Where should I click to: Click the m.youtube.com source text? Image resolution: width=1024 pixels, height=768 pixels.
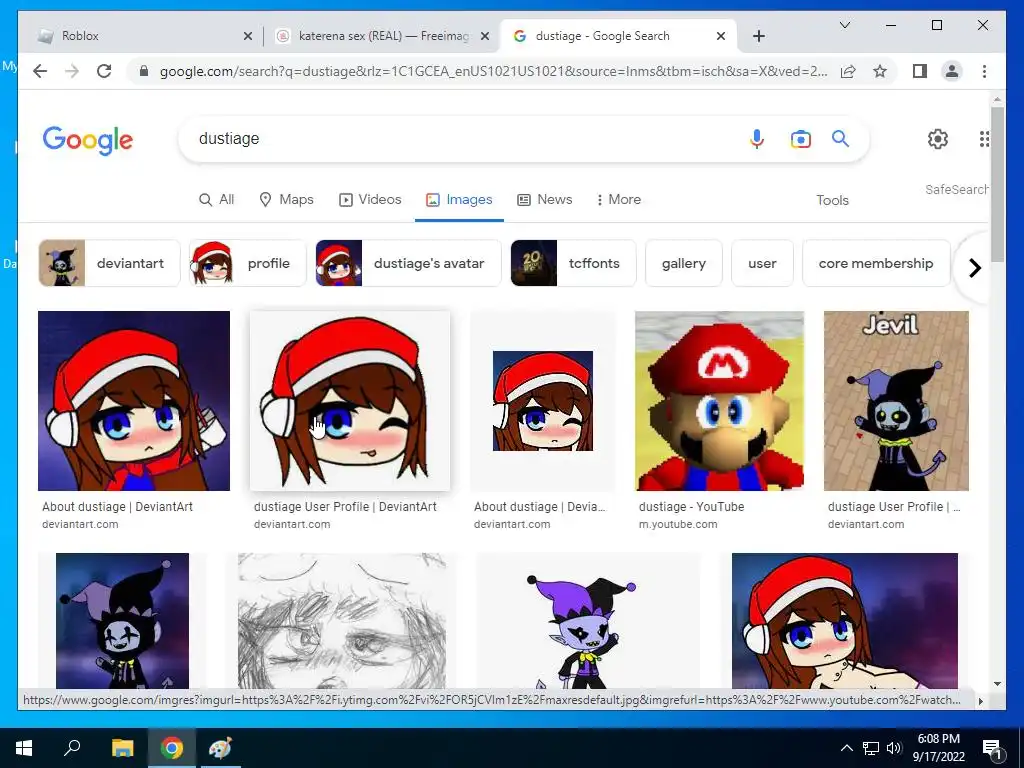click(x=678, y=524)
